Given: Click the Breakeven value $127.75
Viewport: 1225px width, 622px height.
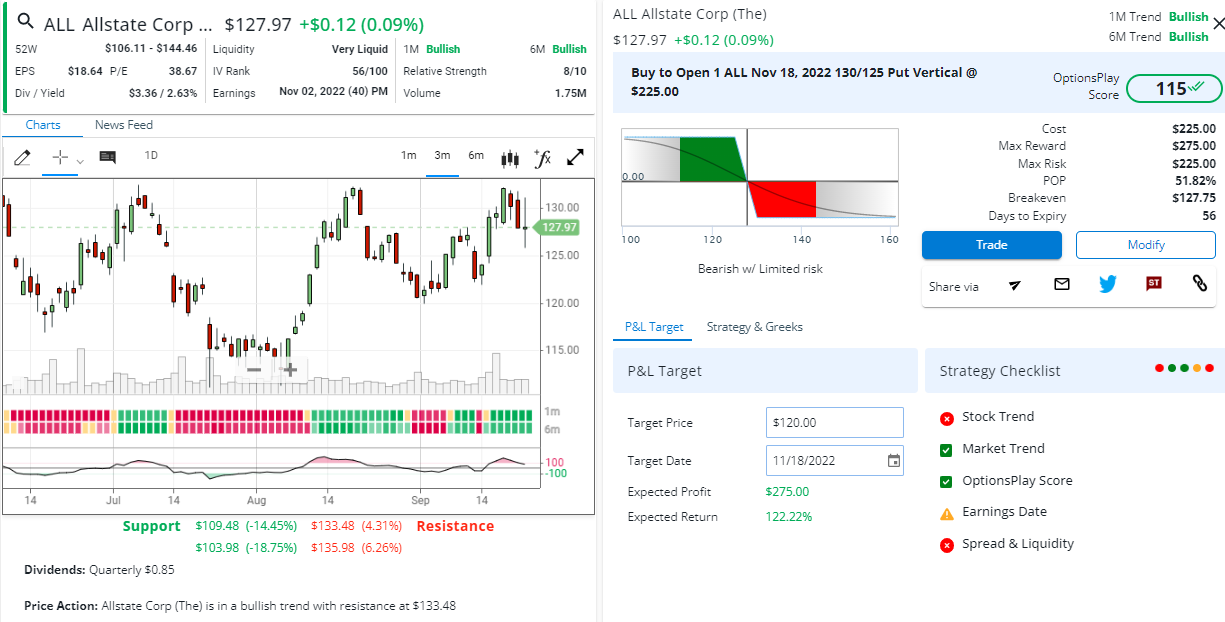Looking at the screenshot, I should (x=1194, y=198).
